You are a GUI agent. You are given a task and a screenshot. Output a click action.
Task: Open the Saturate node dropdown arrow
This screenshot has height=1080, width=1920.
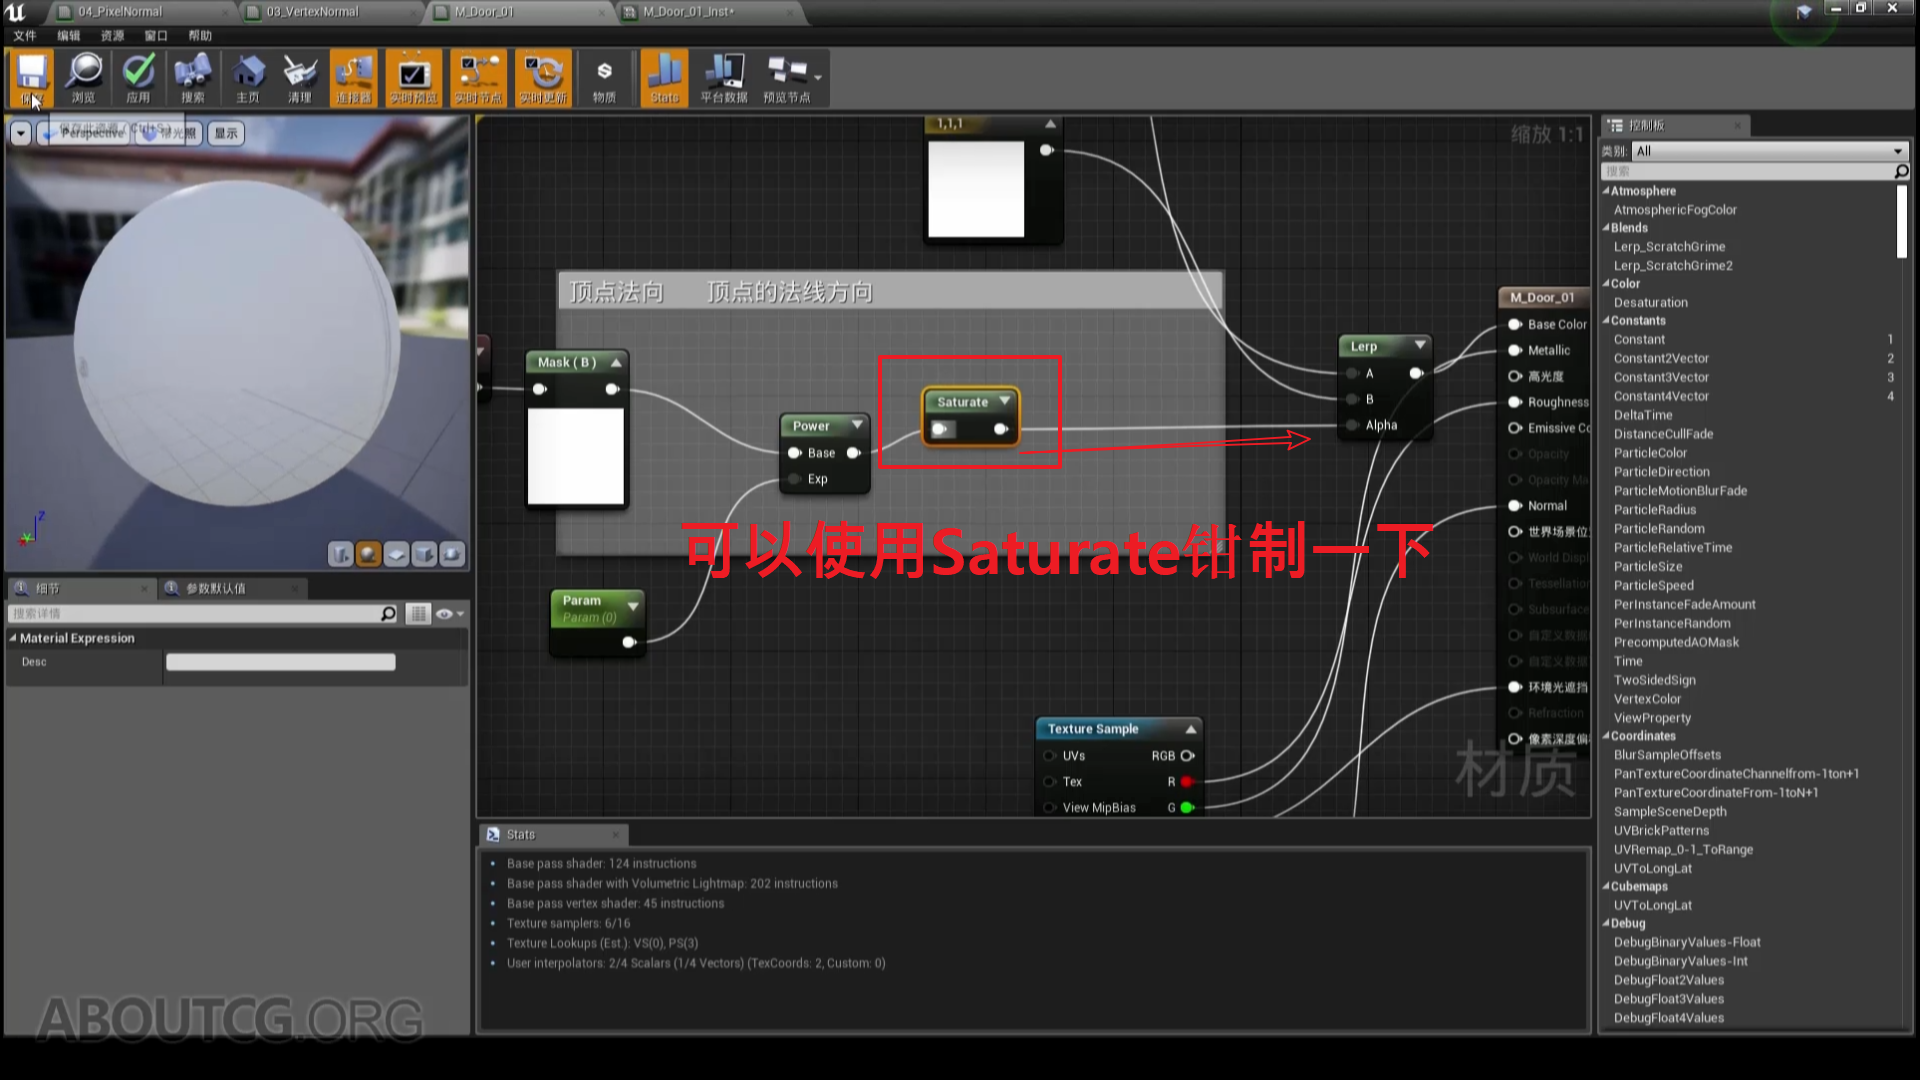(1004, 401)
